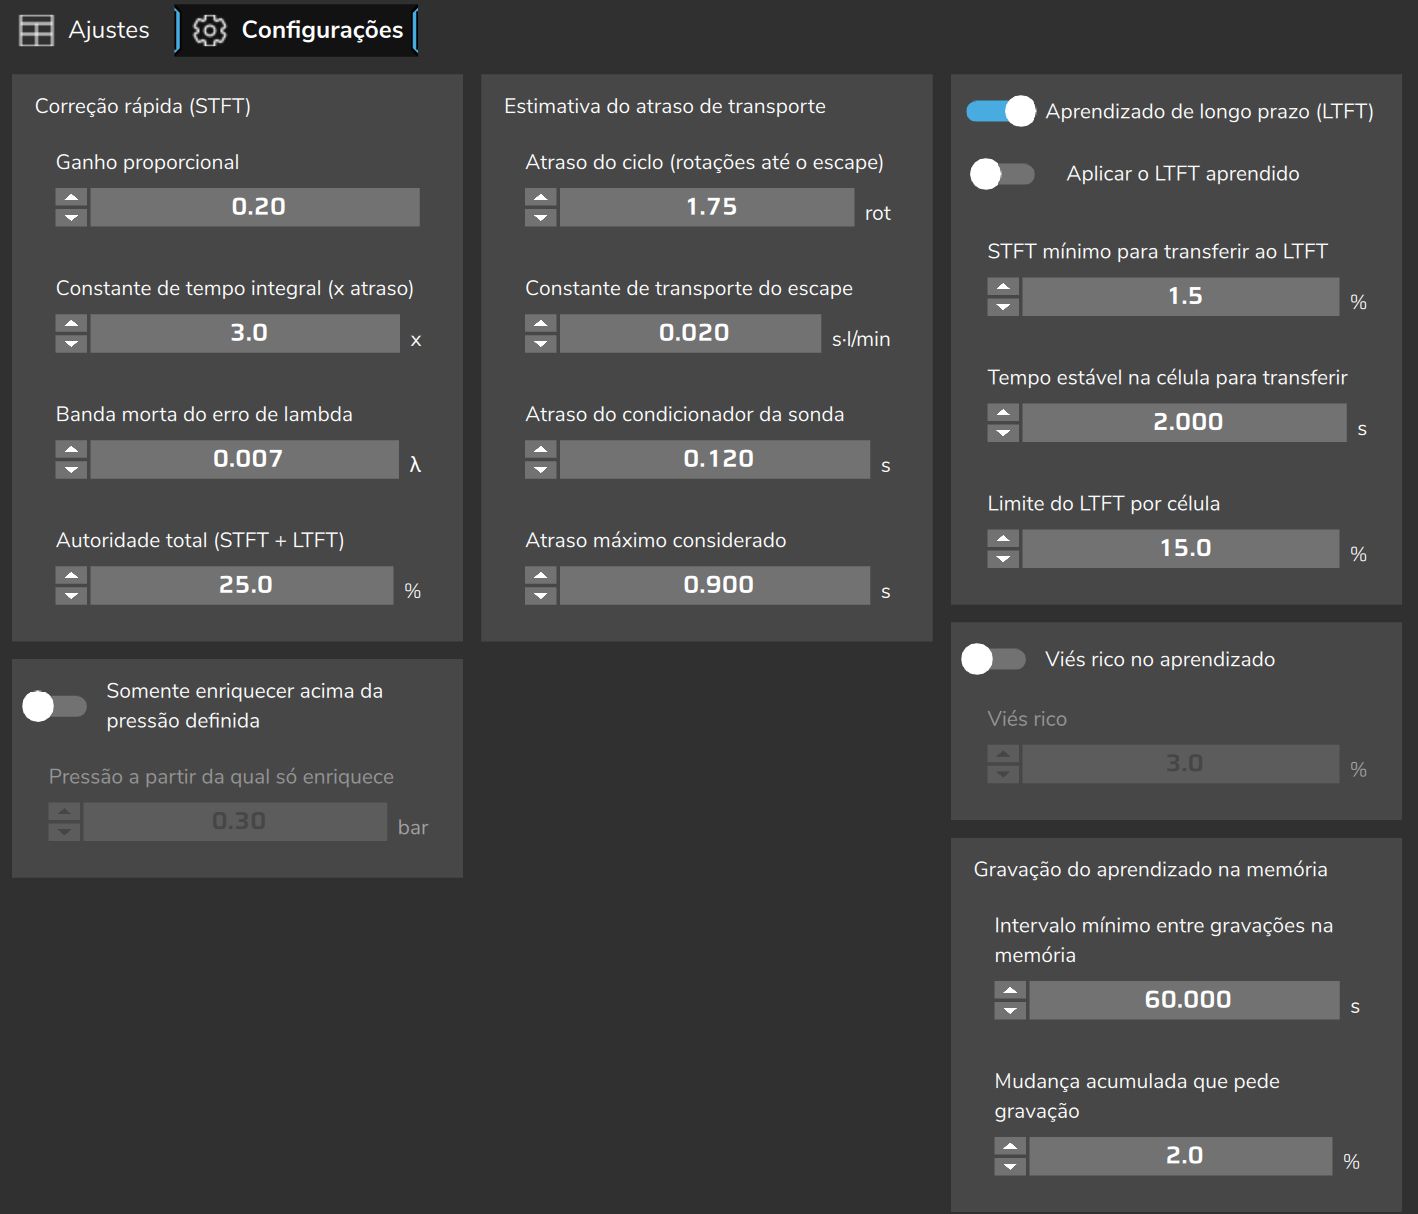Decrease Constante de transporte do escape

click(541, 343)
